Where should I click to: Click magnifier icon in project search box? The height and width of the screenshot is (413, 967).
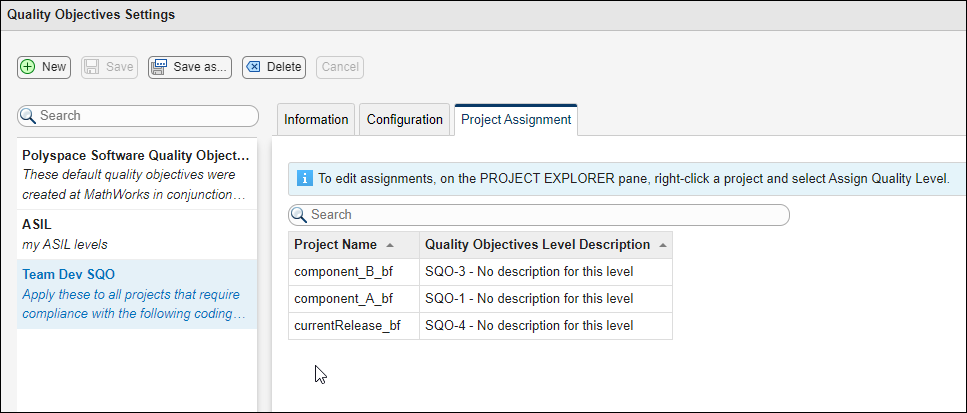point(300,215)
